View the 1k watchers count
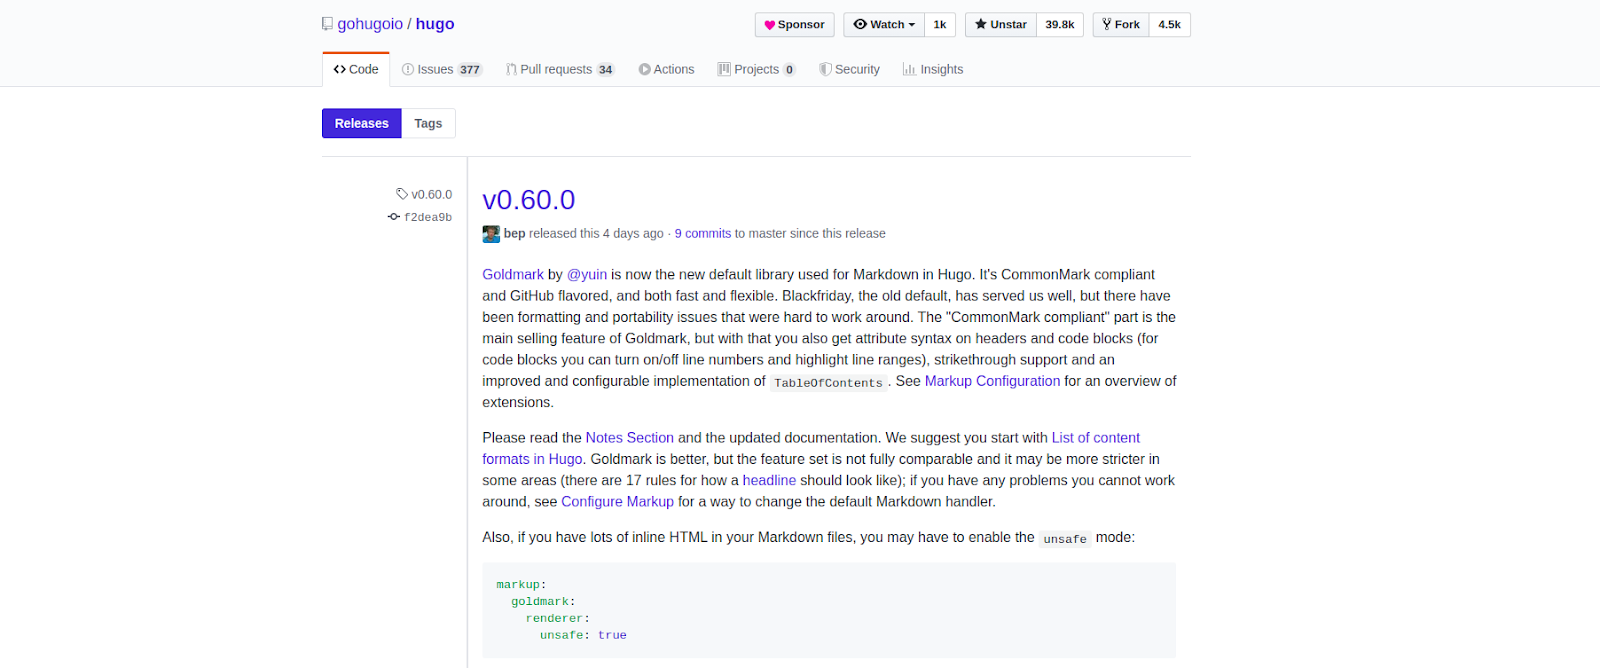 point(940,25)
